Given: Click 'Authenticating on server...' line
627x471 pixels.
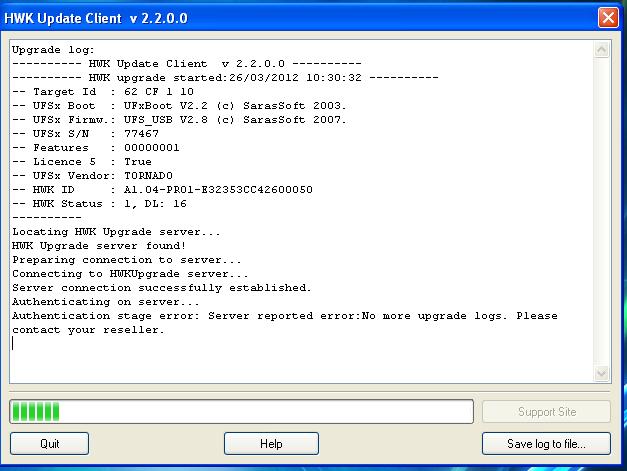Looking at the screenshot, I should click(x=106, y=302).
